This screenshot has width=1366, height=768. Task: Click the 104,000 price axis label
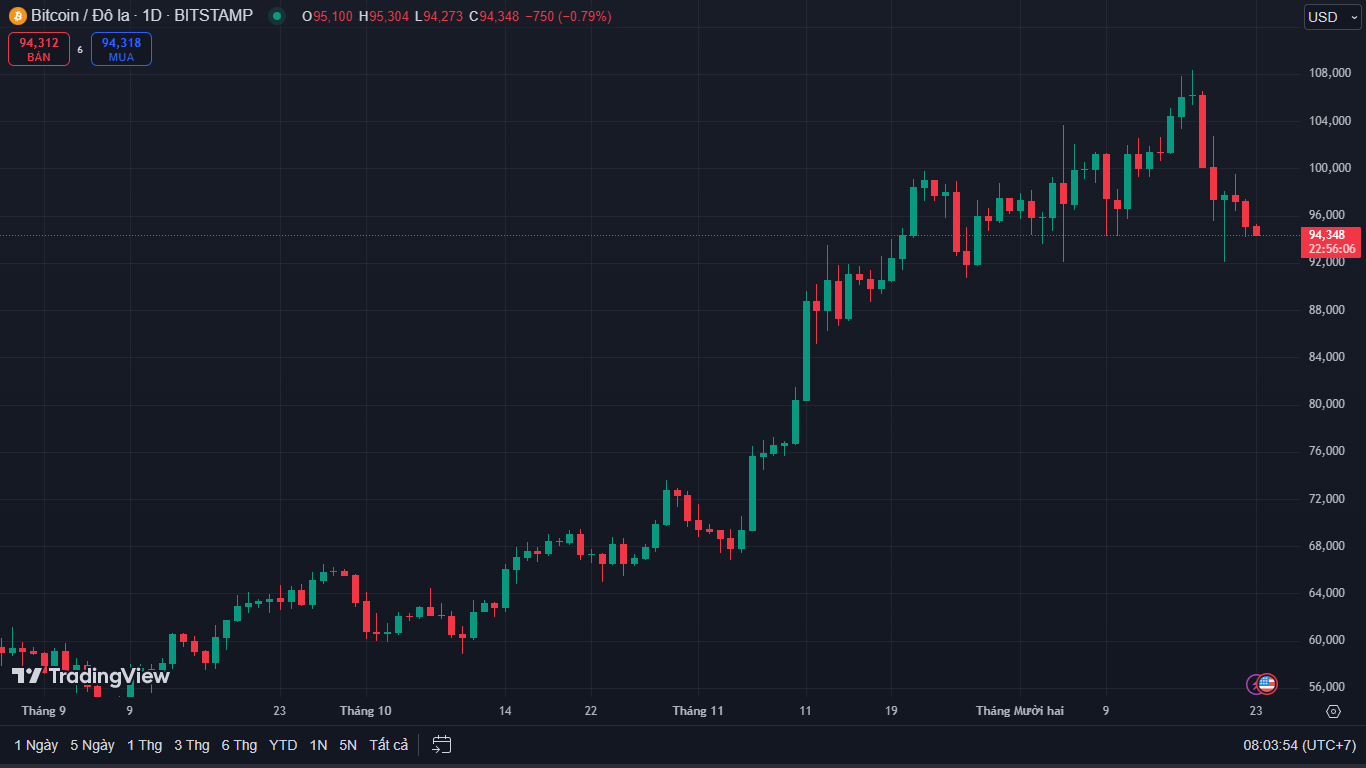[1330, 121]
